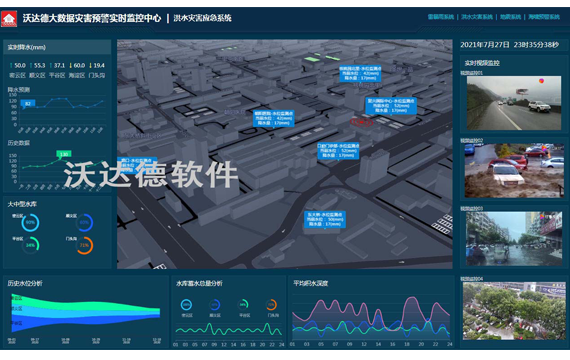Open the 海啸预警系统 navigation link
The height and width of the screenshot is (360, 570).
click(543, 17)
